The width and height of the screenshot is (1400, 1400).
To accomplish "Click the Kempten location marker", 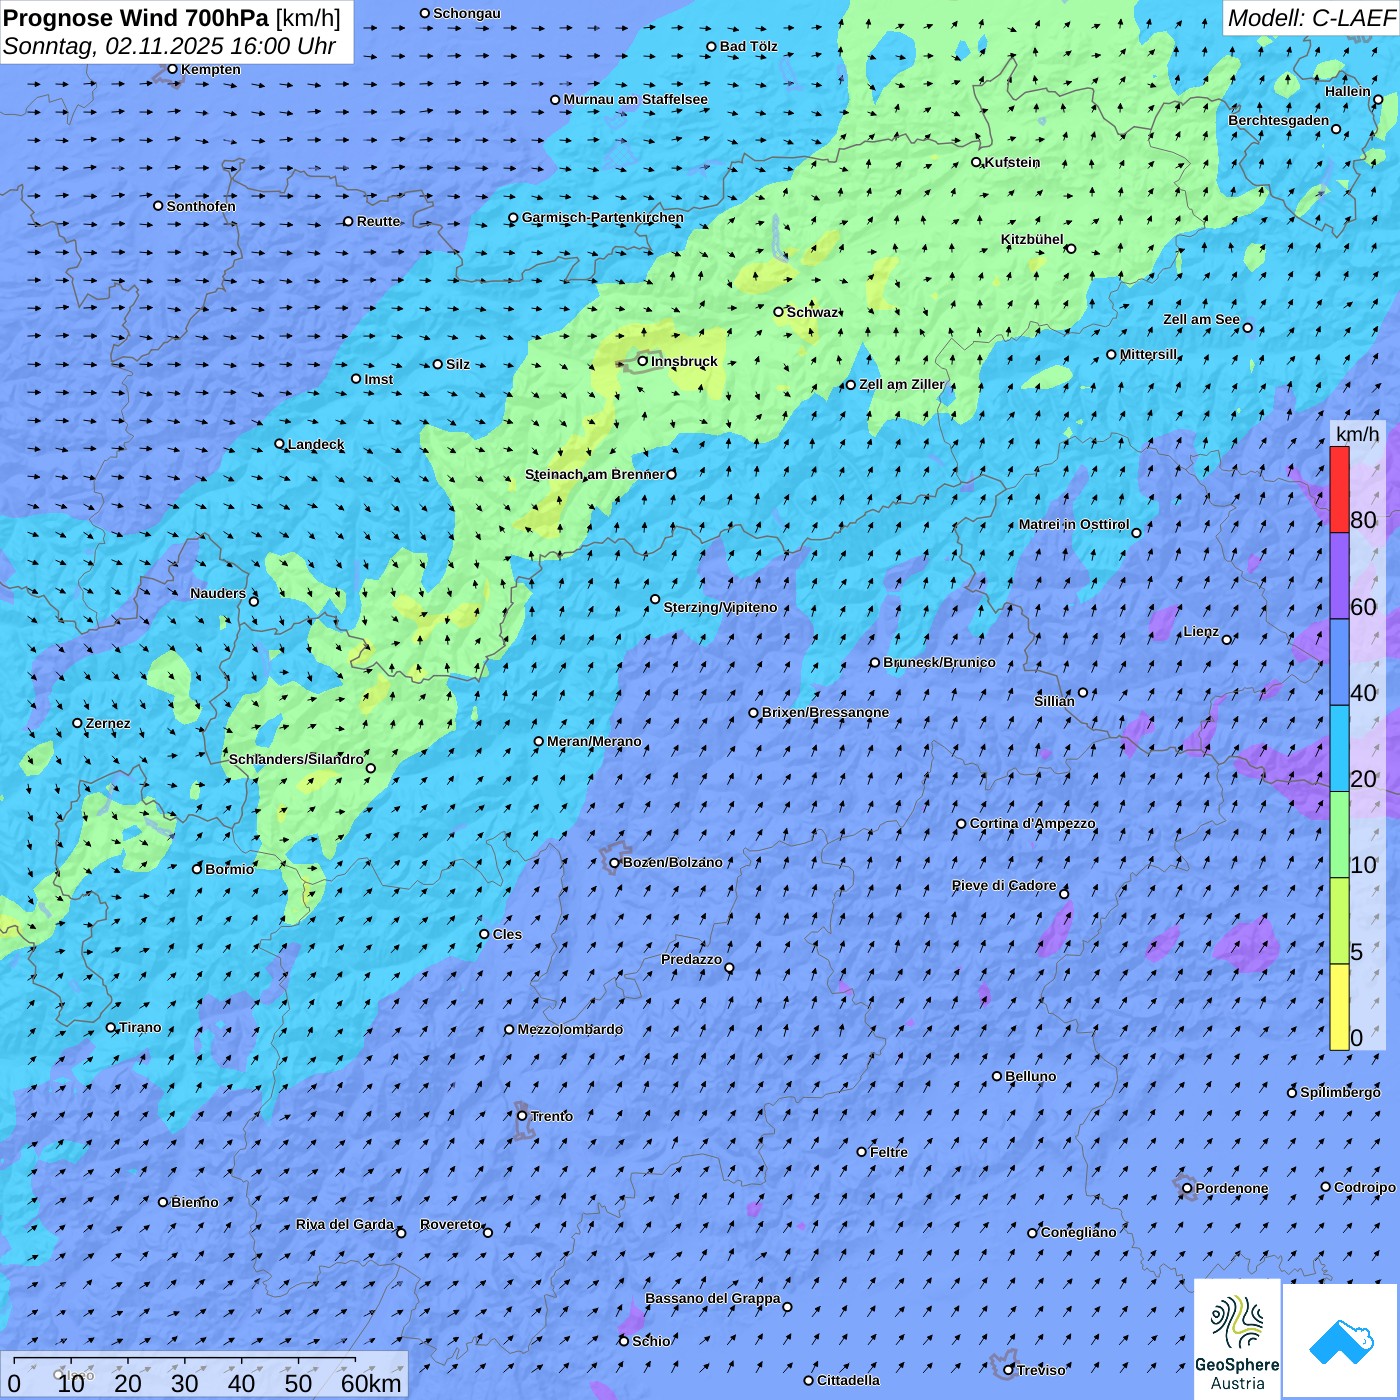I will pyautogui.click(x=172, y=69).
